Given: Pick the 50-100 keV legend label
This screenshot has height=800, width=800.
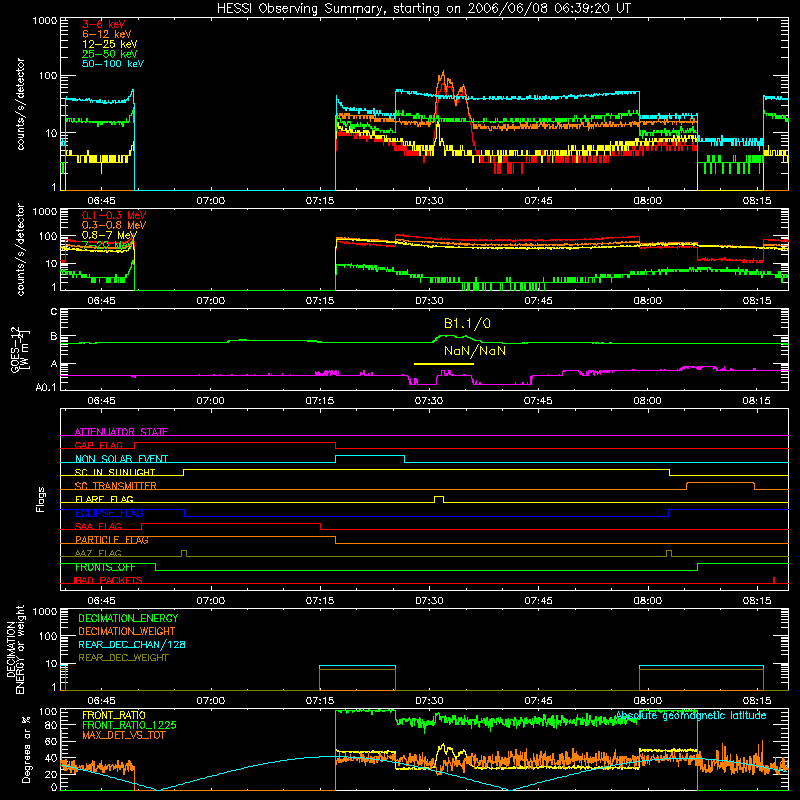Looking at the screenshot, I should click(x=113, y=64).
